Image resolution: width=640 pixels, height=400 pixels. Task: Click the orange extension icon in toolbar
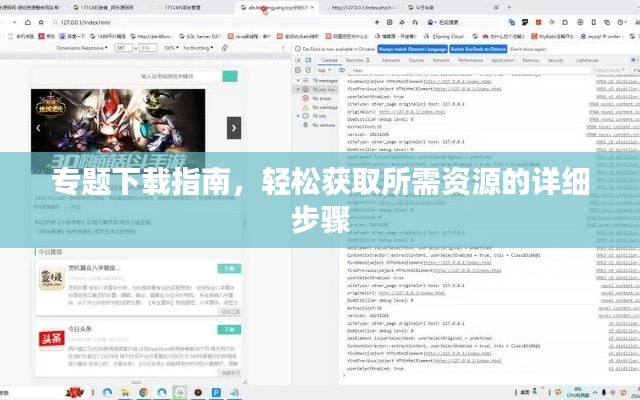pyautogui.click(x=538, y=22)
